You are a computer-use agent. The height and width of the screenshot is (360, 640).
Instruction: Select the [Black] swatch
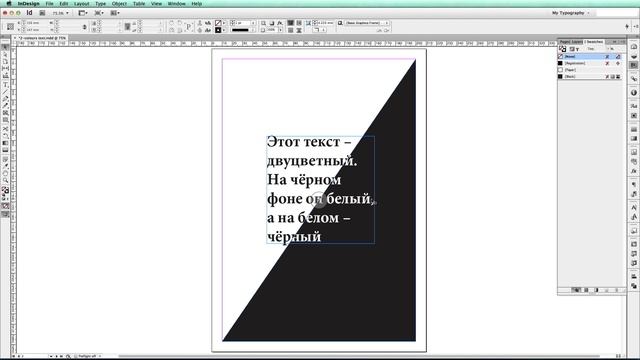(x=590, y=76)
